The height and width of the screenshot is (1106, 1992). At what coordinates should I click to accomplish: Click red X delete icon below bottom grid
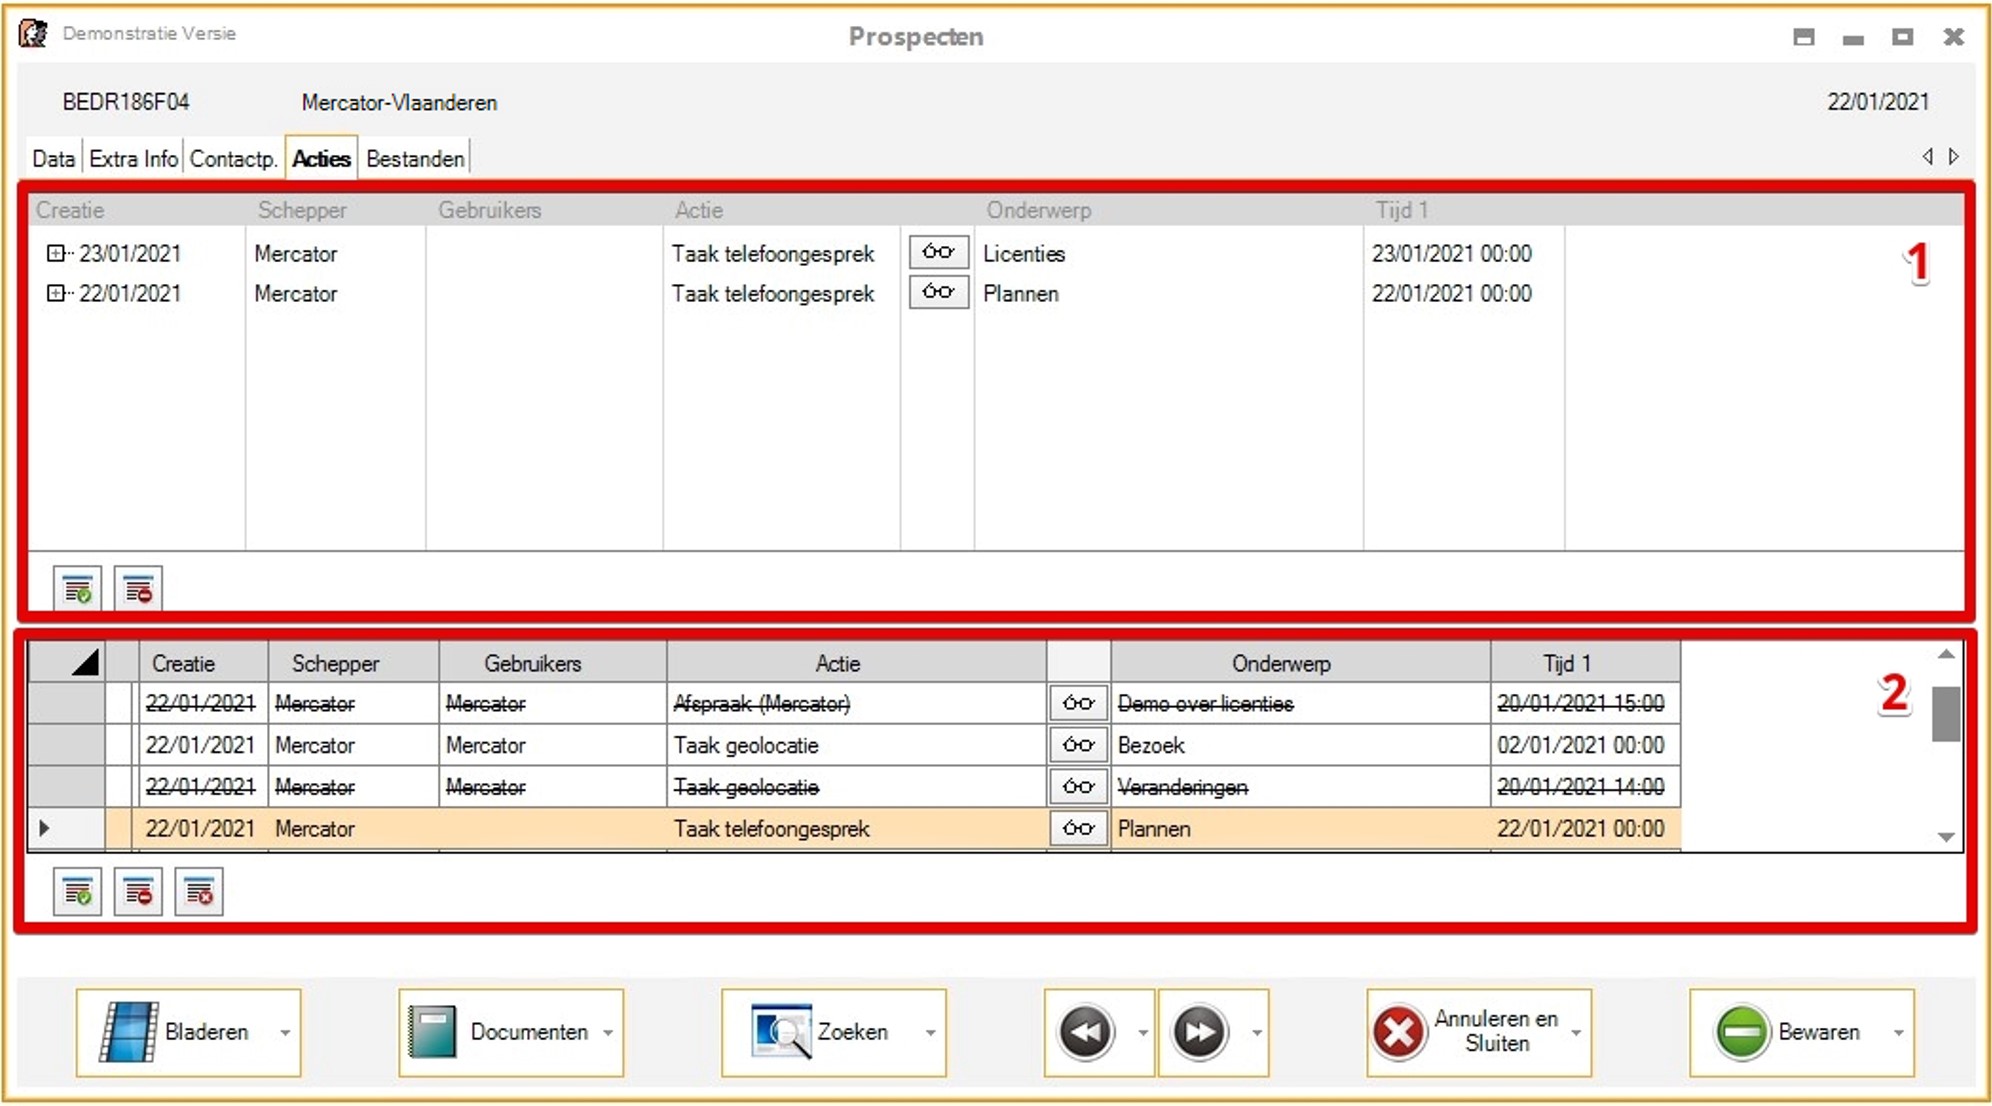[x=199, y=891]
